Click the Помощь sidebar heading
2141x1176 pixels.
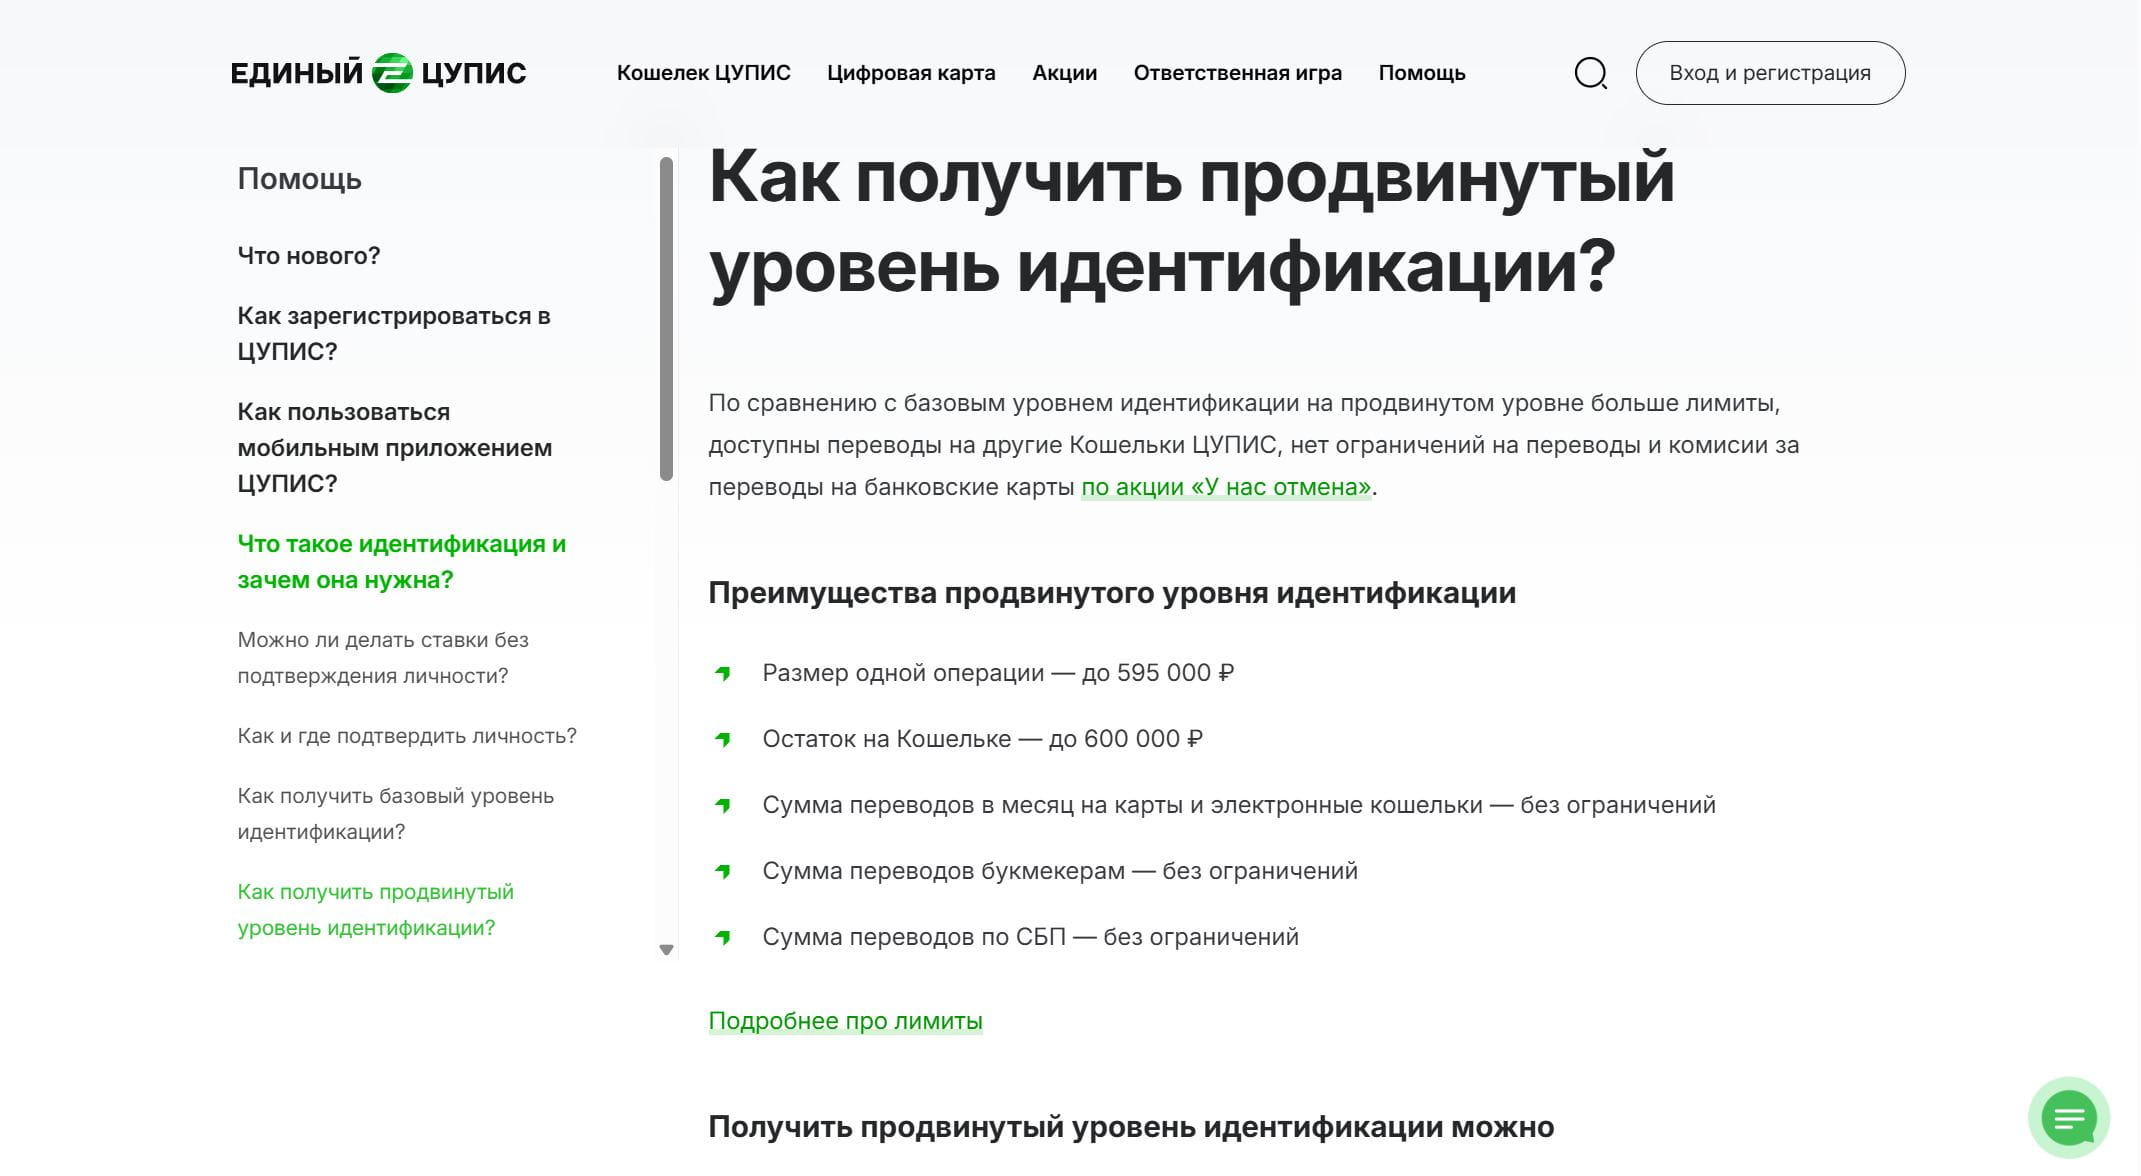(299, 179)
